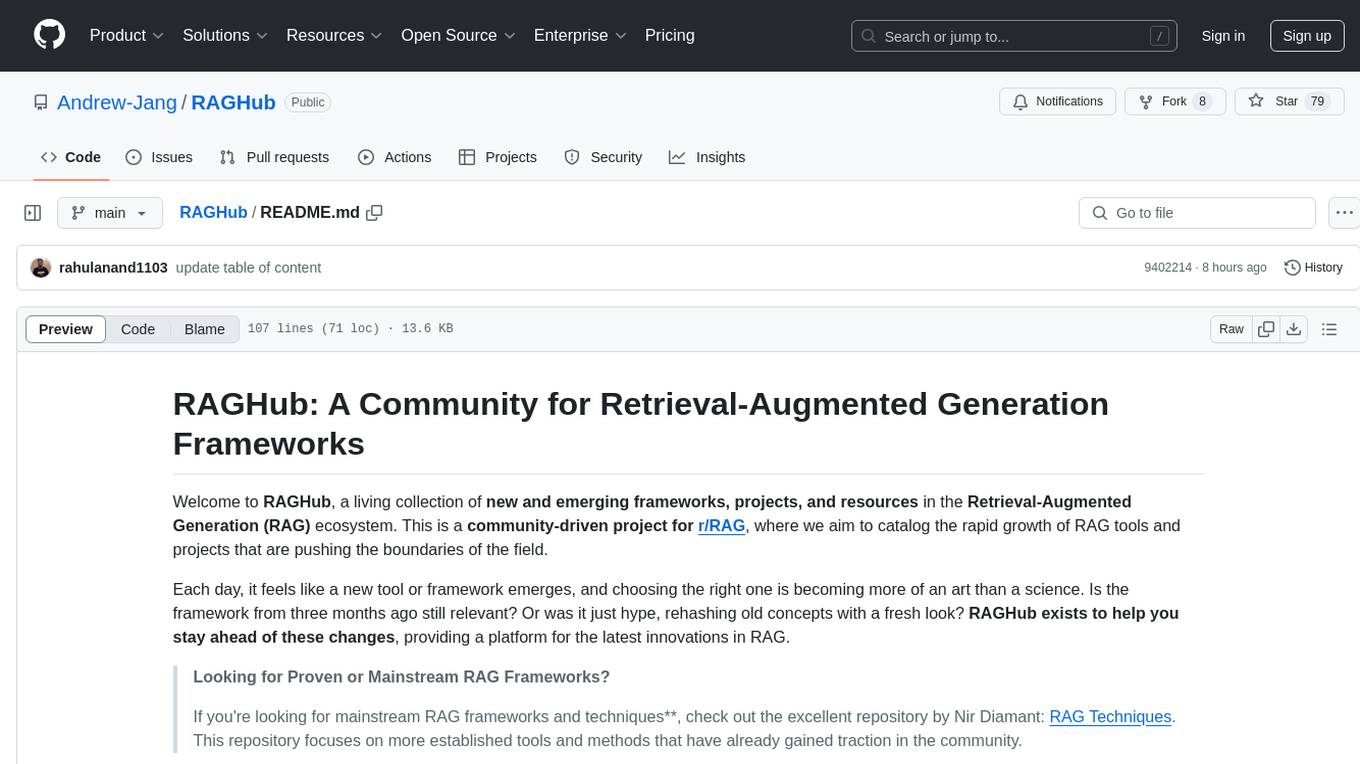
Task: Expand the Product menu
Action: coord(127,35)
